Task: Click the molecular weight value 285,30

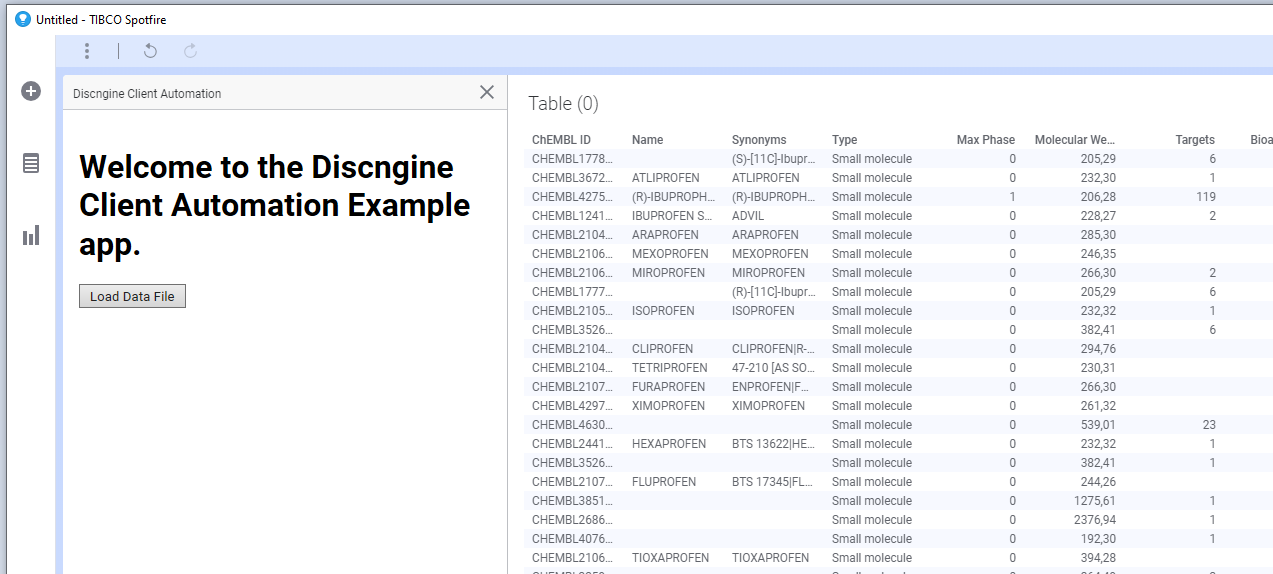Action: click(1098, 235)
